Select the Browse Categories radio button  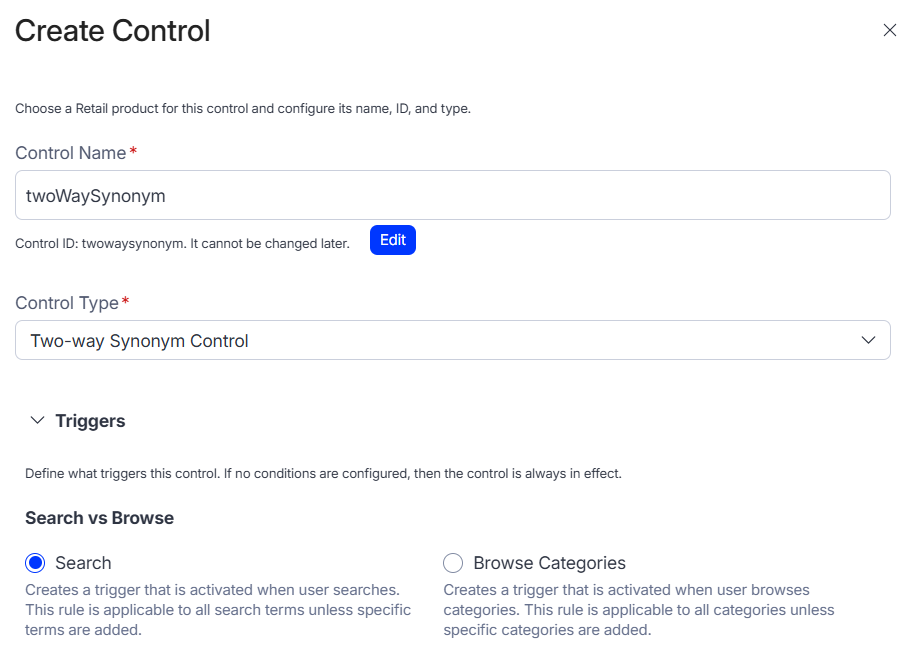(453, 563)
